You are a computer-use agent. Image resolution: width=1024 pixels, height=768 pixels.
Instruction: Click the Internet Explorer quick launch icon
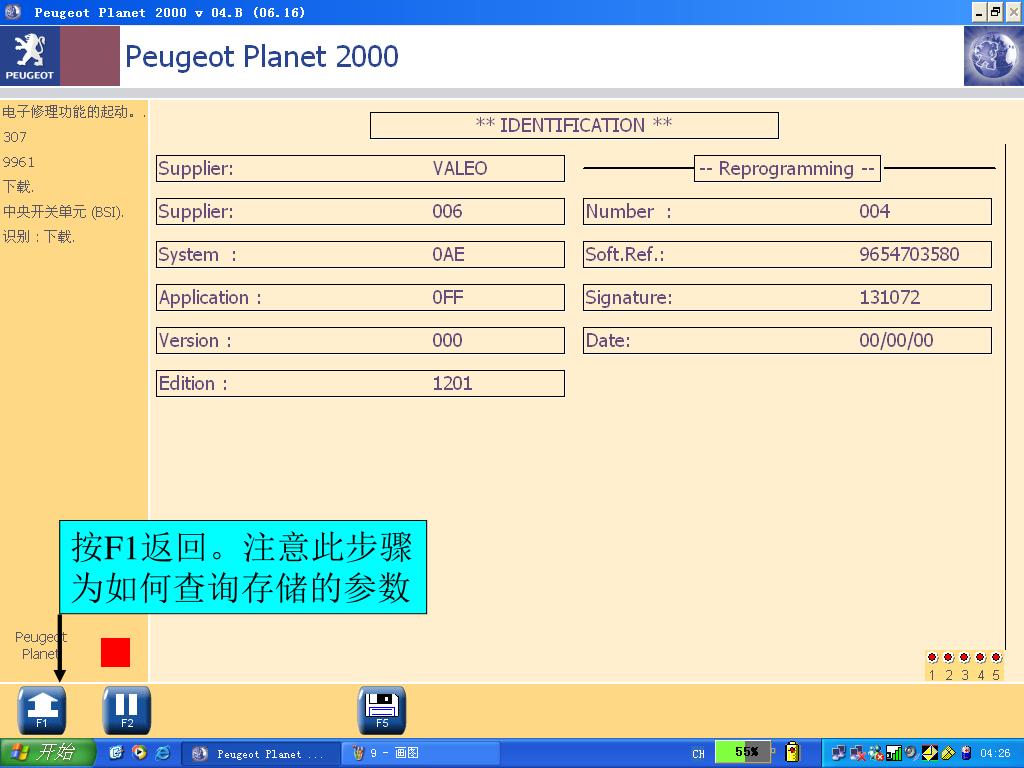(x=163, y=753)
